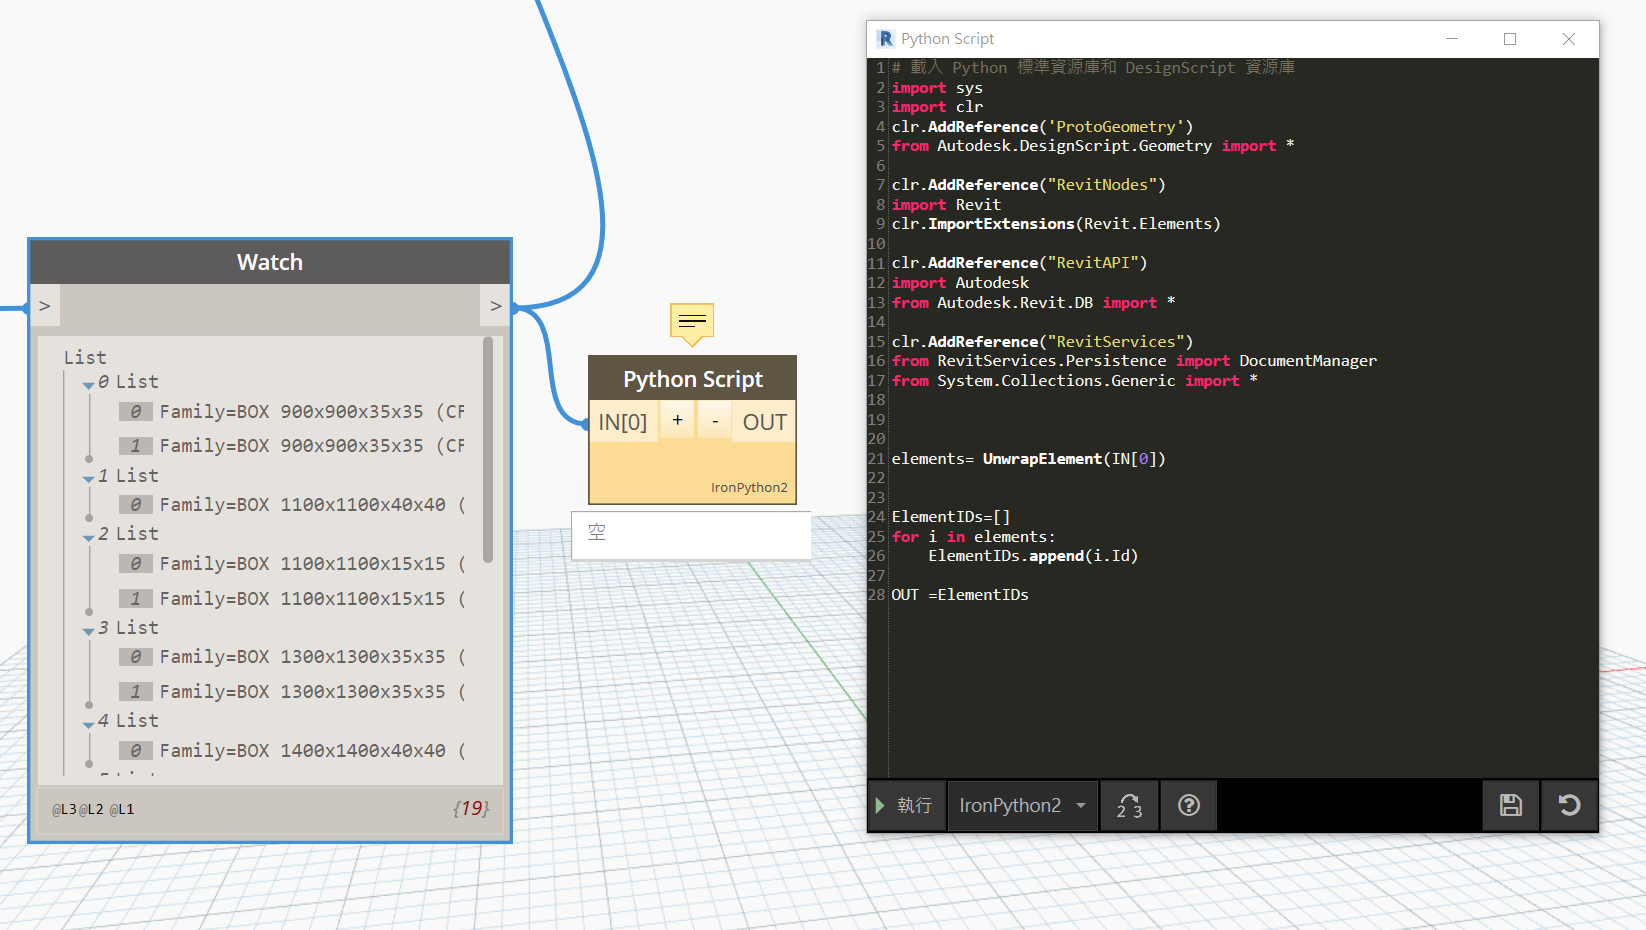
Task: Collapse the 0 List tree item
Action: (89, 384)
